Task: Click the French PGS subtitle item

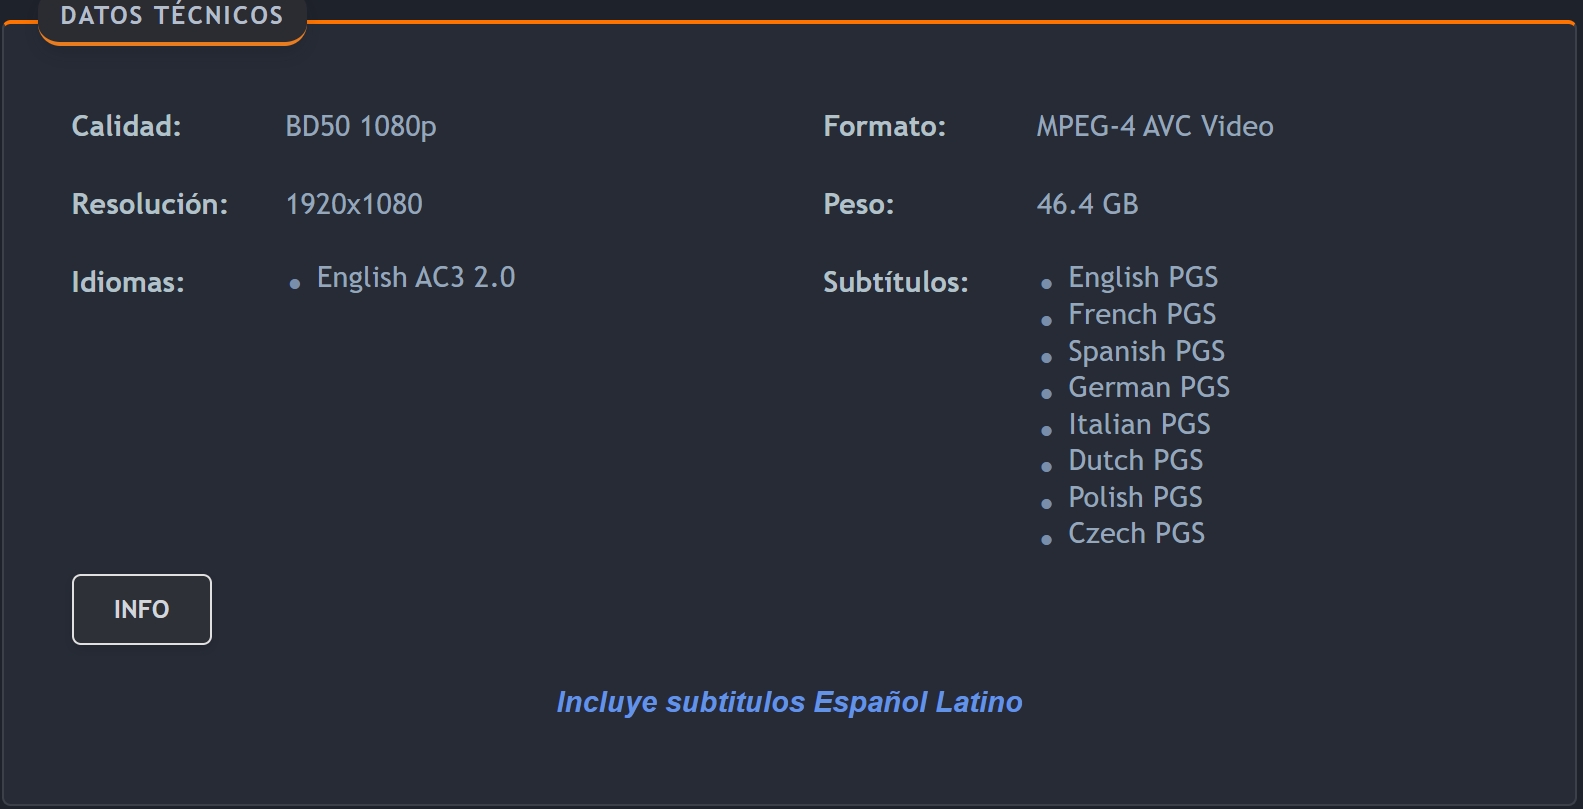Action: pyautogui.click(x=1142, y=314)
